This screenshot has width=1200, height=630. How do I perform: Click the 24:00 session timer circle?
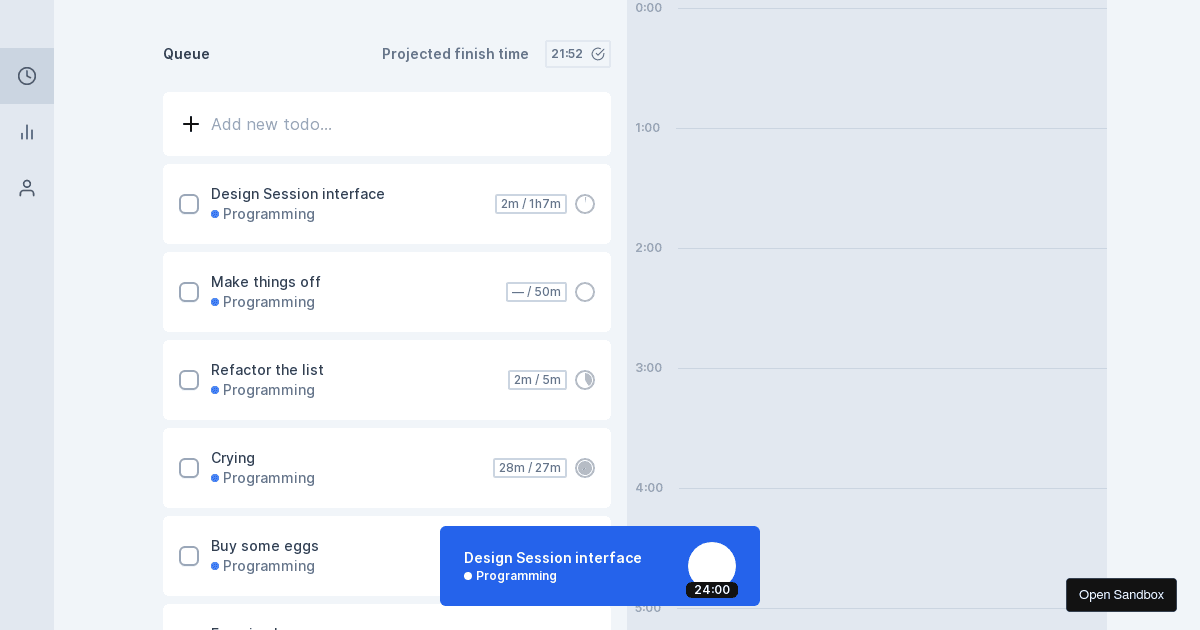712,567
